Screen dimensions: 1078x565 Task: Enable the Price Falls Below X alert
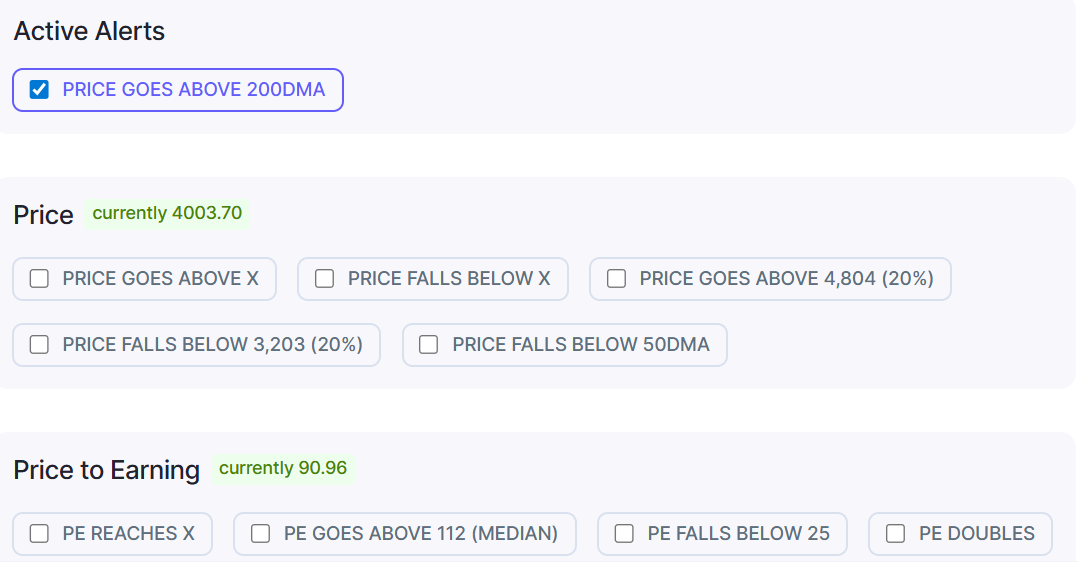(x=324, y=279)
